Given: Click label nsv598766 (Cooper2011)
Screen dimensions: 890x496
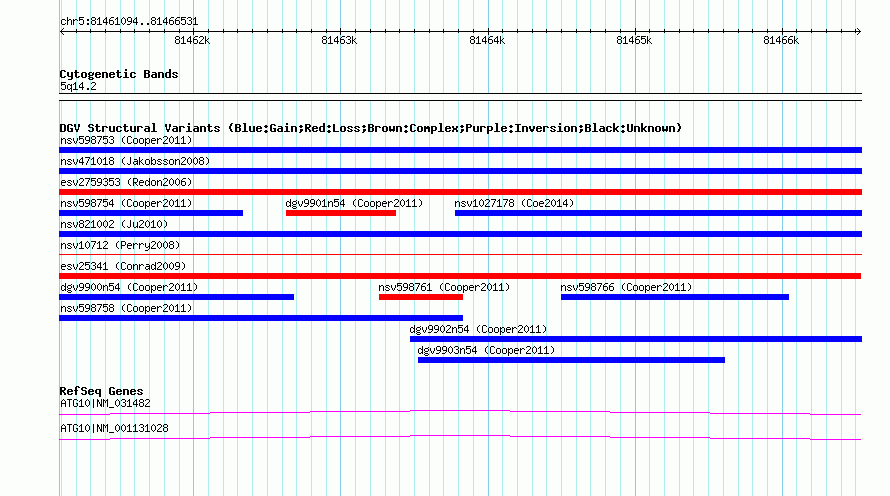Looking at the screenshot, I should [626, 287].
